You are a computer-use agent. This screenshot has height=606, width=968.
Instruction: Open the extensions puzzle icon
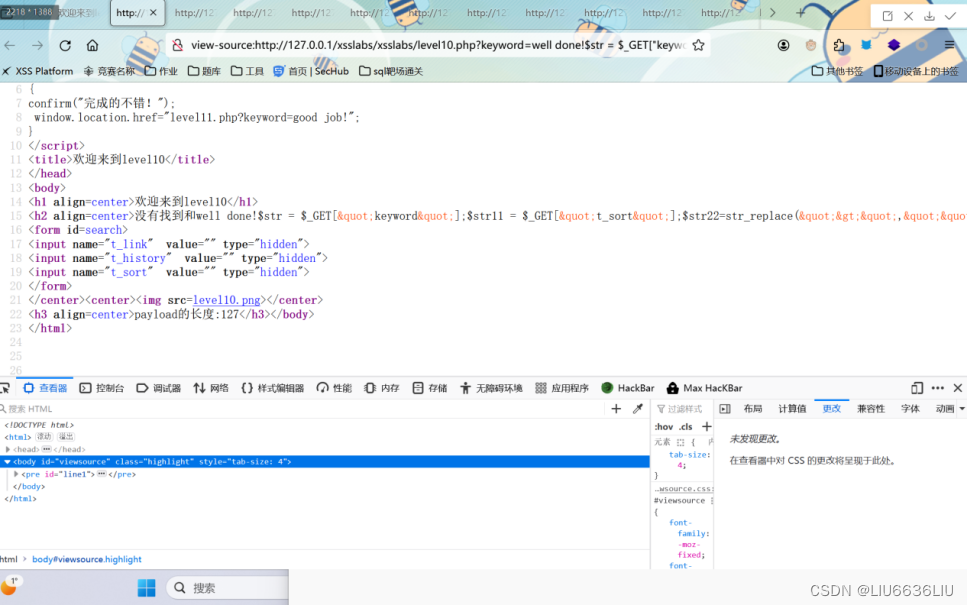838,45
